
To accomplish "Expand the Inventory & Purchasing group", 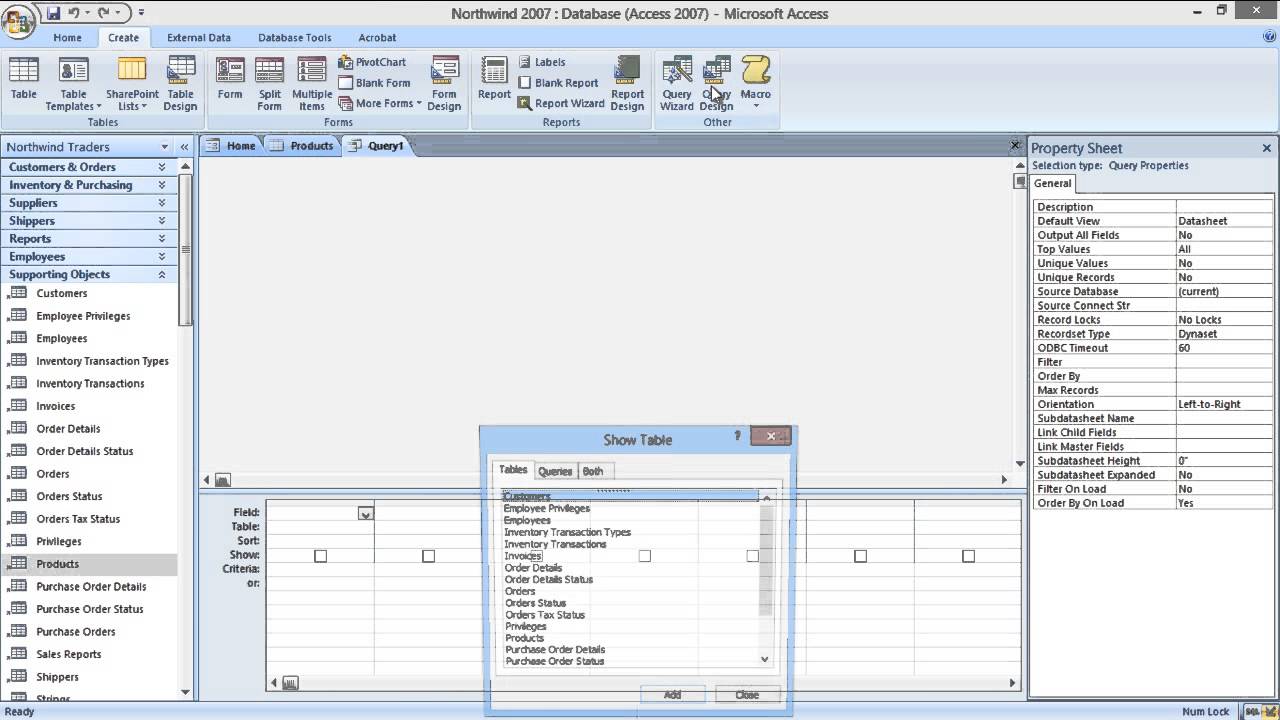I will [x=162, y=185].
